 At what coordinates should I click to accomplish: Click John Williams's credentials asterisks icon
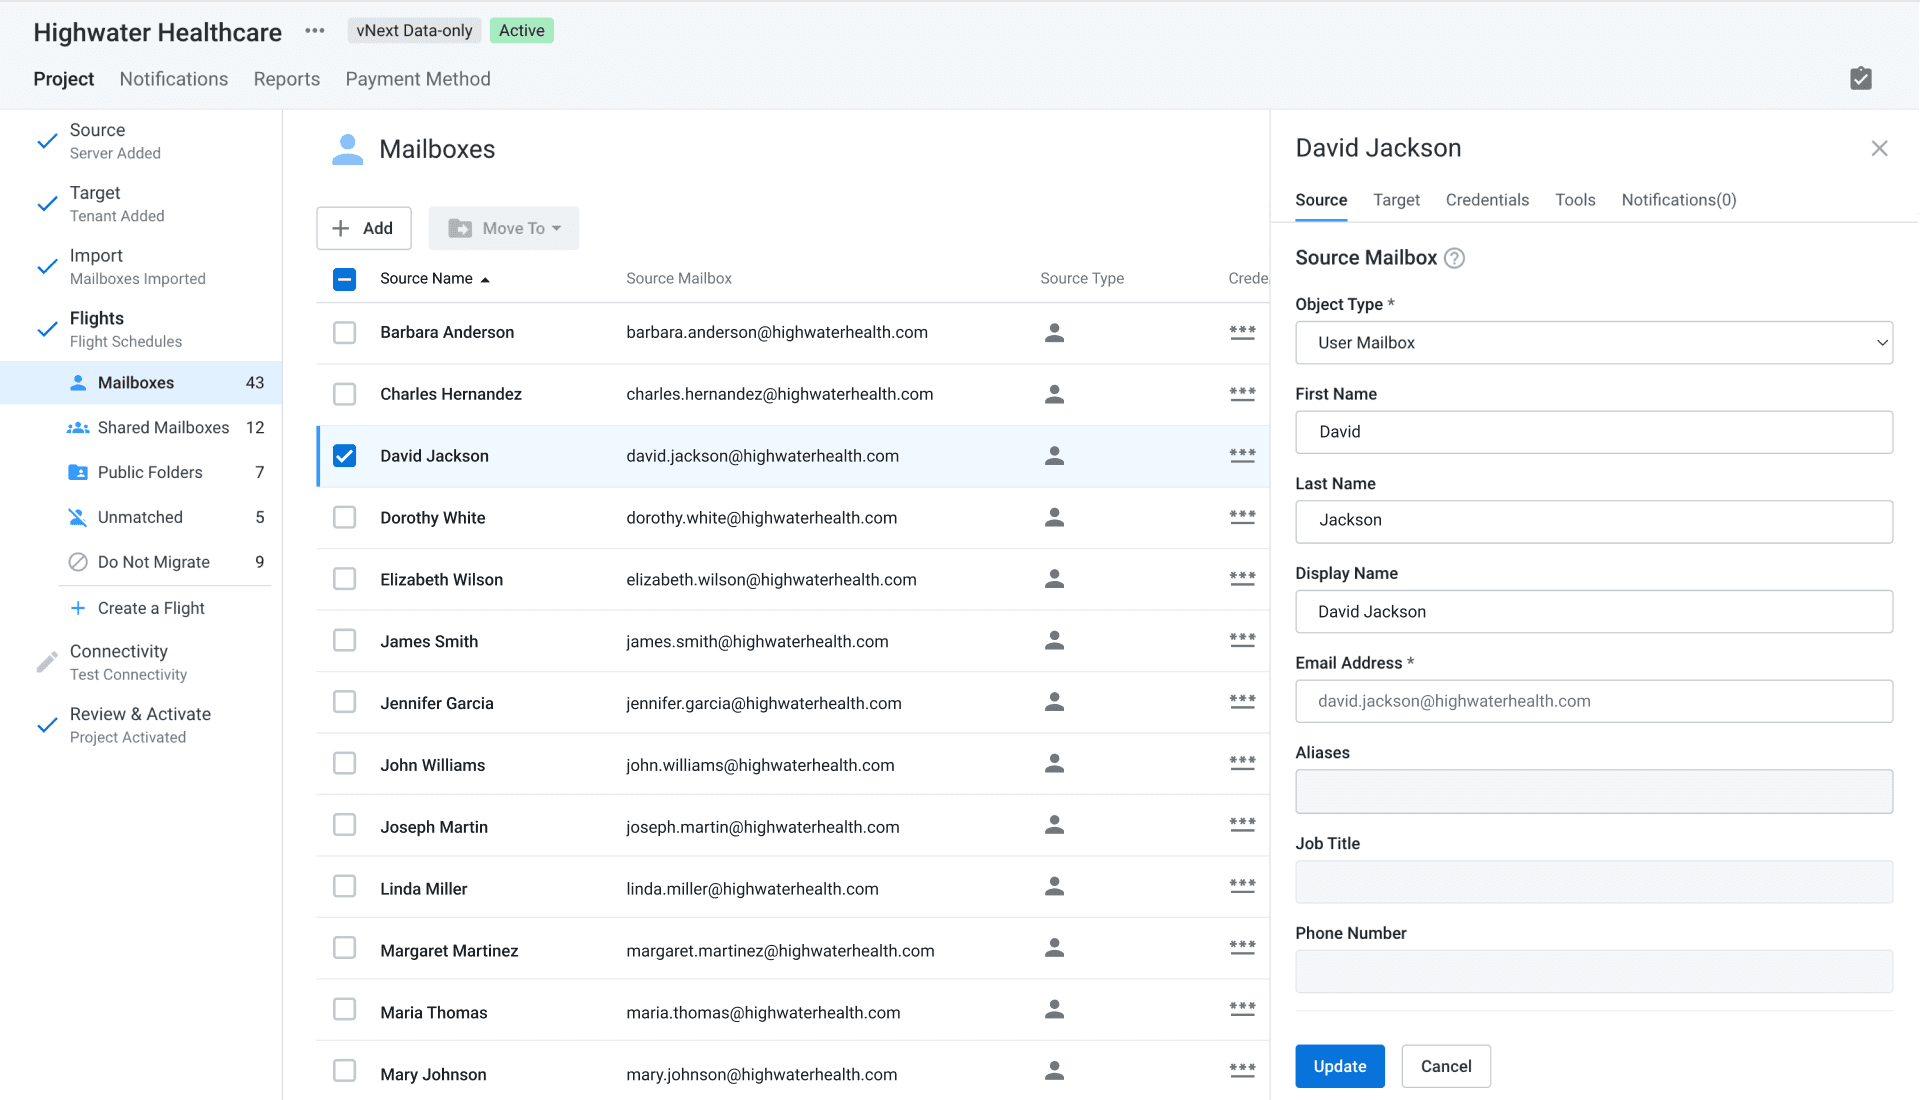click(x=1242, y=765)
